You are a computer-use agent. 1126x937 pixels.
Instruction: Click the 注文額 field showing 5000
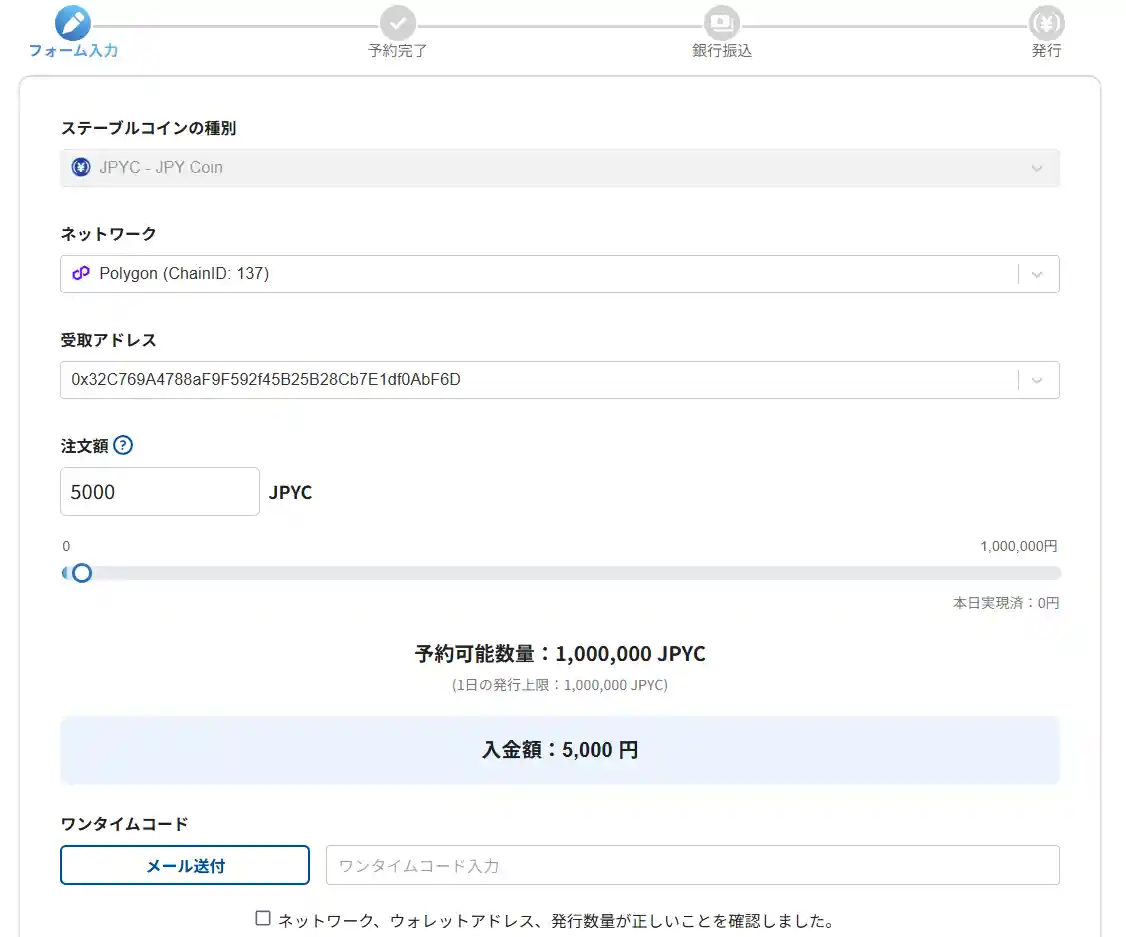[159, 491]
